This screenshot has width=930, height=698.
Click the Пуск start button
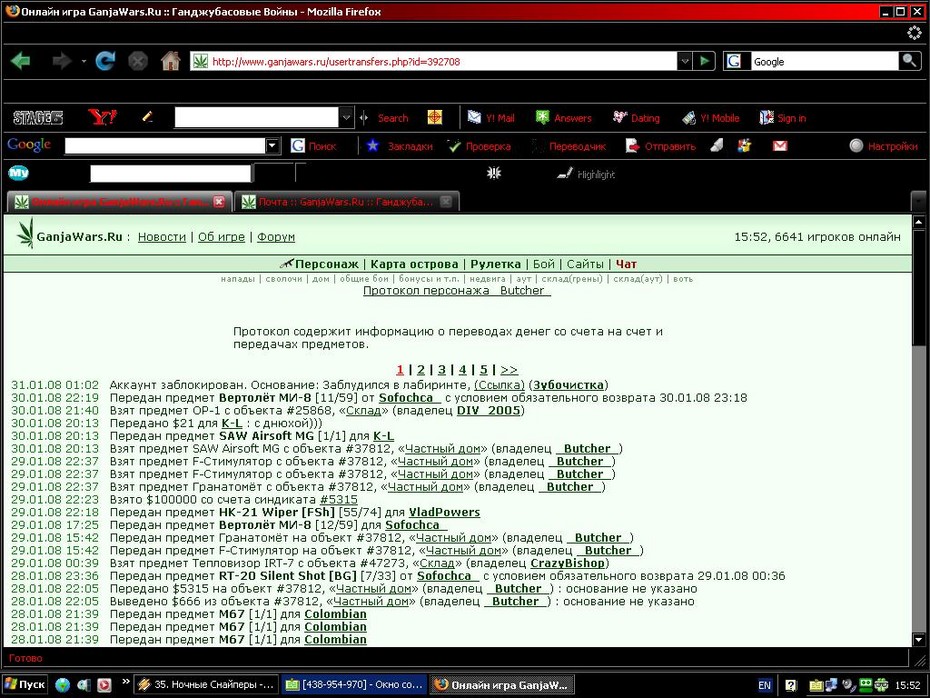pyautogui.click(x=25, y=684)
